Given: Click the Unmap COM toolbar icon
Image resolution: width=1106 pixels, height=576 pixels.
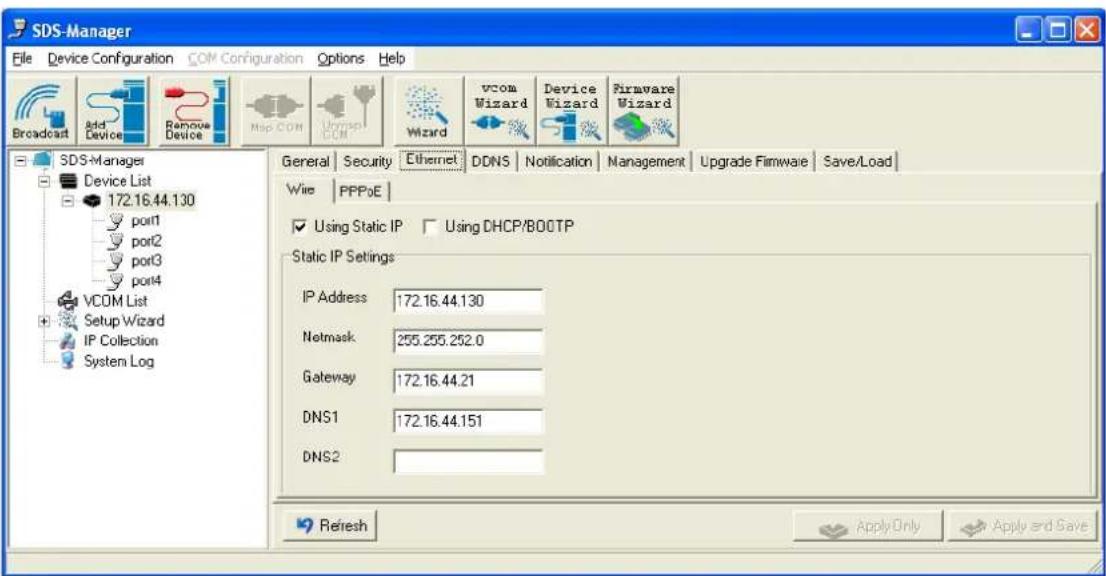Looking at the screenshot, I should [x=347, y=111].
